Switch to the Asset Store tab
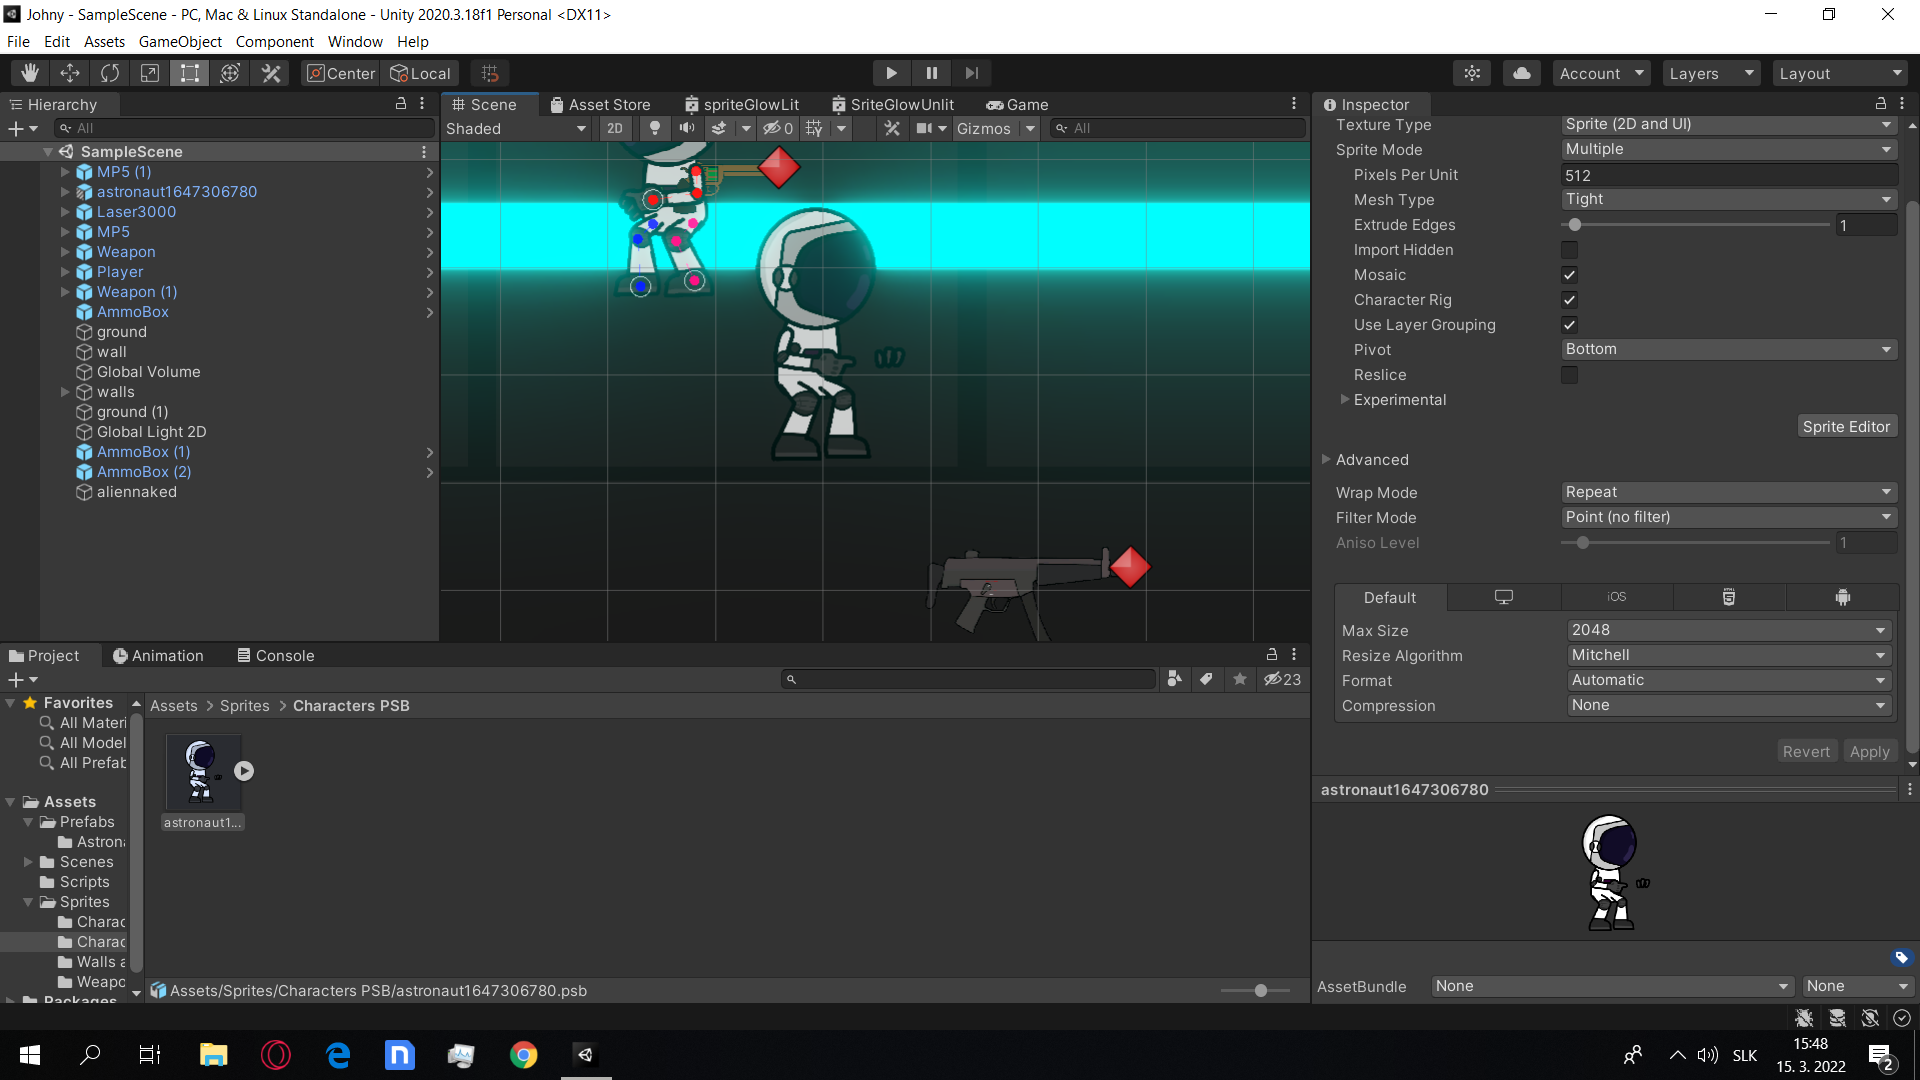Screen dimensions: 1920x1080 click(600, 104)
